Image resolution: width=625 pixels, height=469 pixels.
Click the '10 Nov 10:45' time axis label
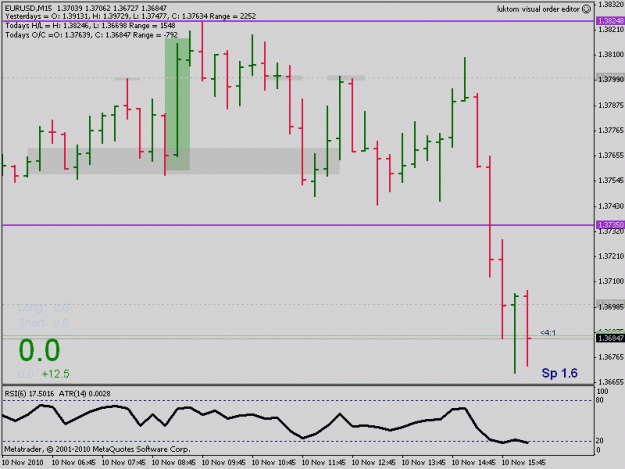273,463
